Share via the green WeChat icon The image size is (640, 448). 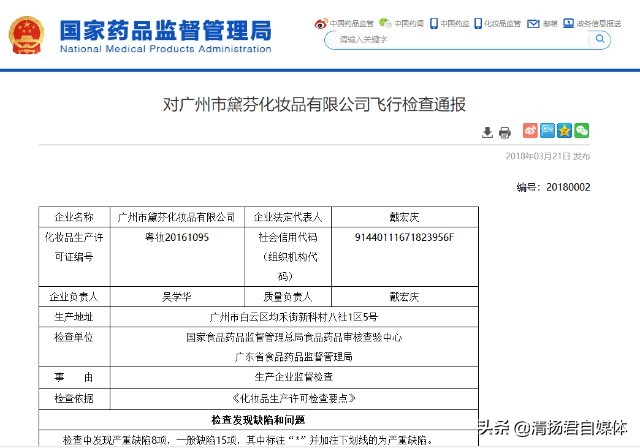tap(582, 131)
